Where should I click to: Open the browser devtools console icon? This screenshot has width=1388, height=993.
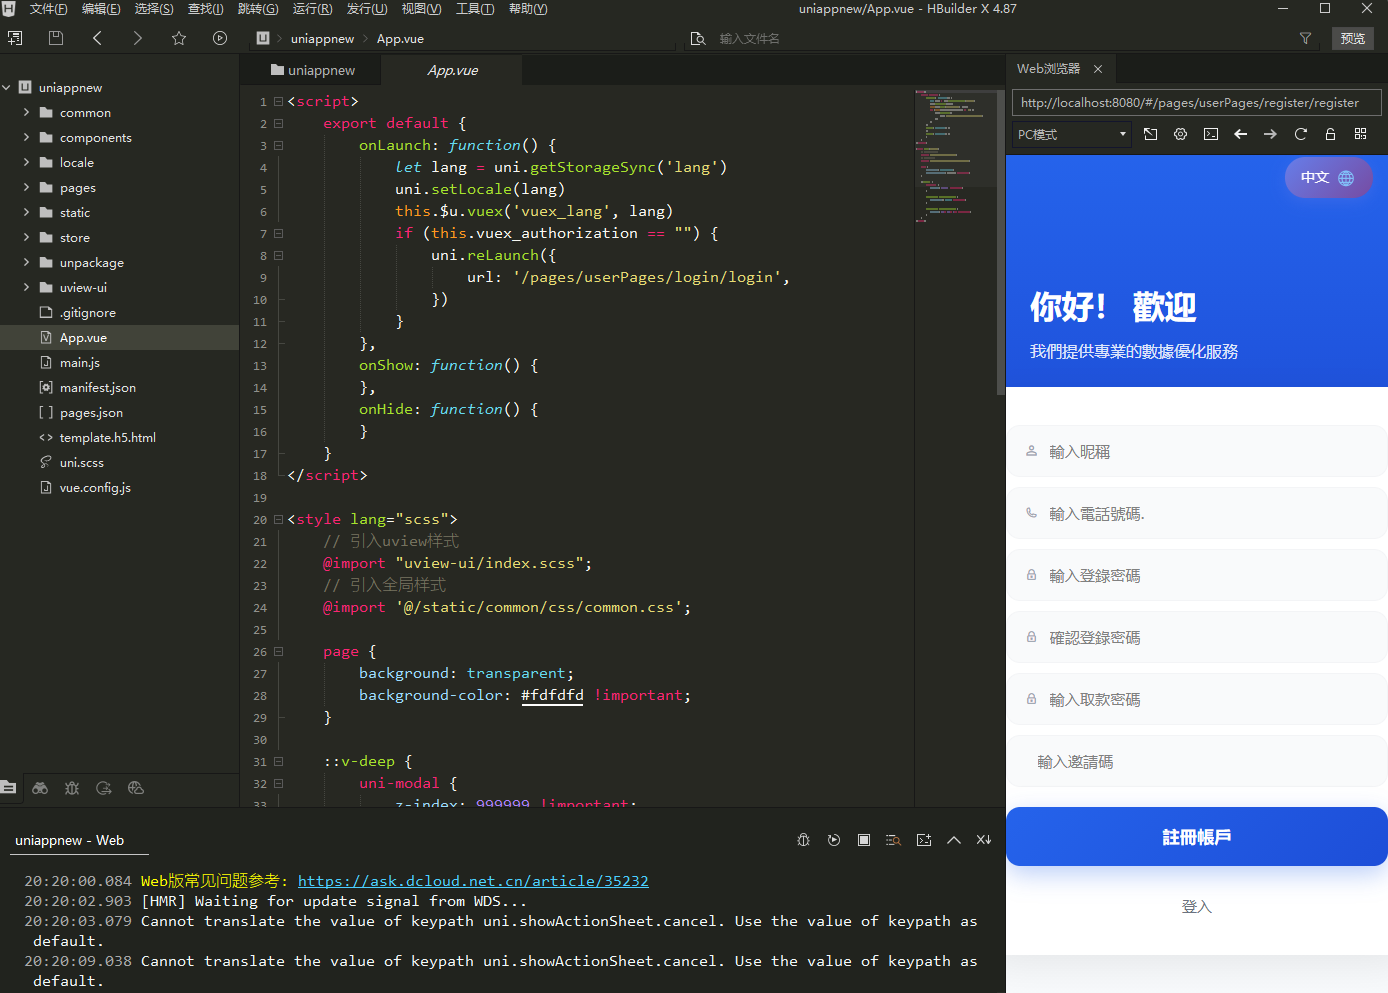1211,134
